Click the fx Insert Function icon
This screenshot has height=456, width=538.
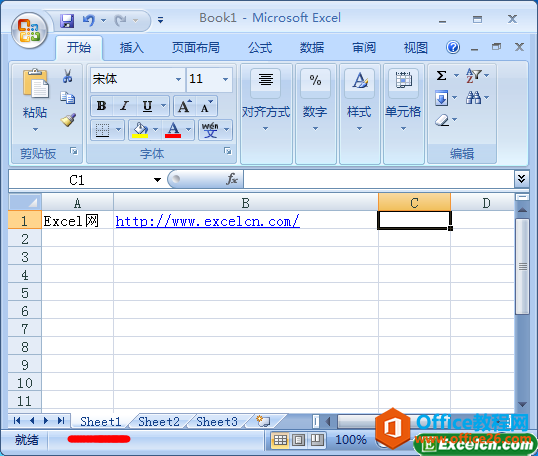232,179
